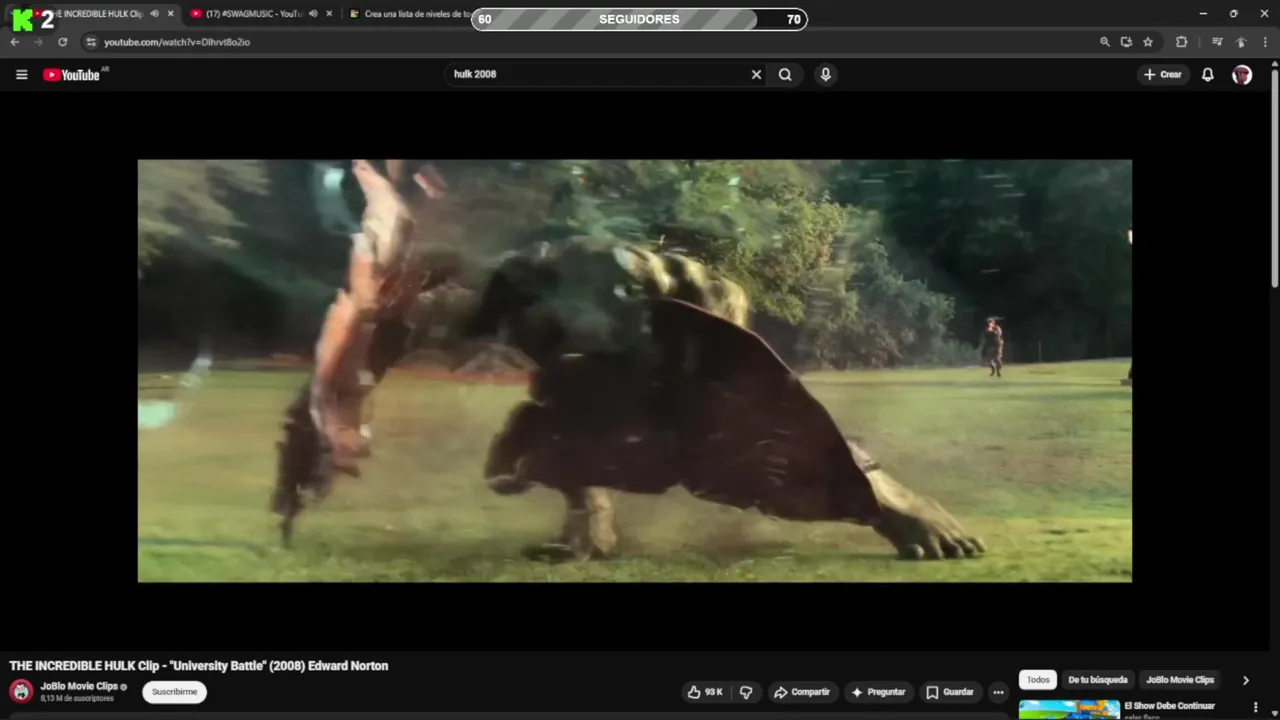Open the El Show Debe Continuar title
The width and height of the screenshot is (1280, 720).
click(x=1169, y=706)
